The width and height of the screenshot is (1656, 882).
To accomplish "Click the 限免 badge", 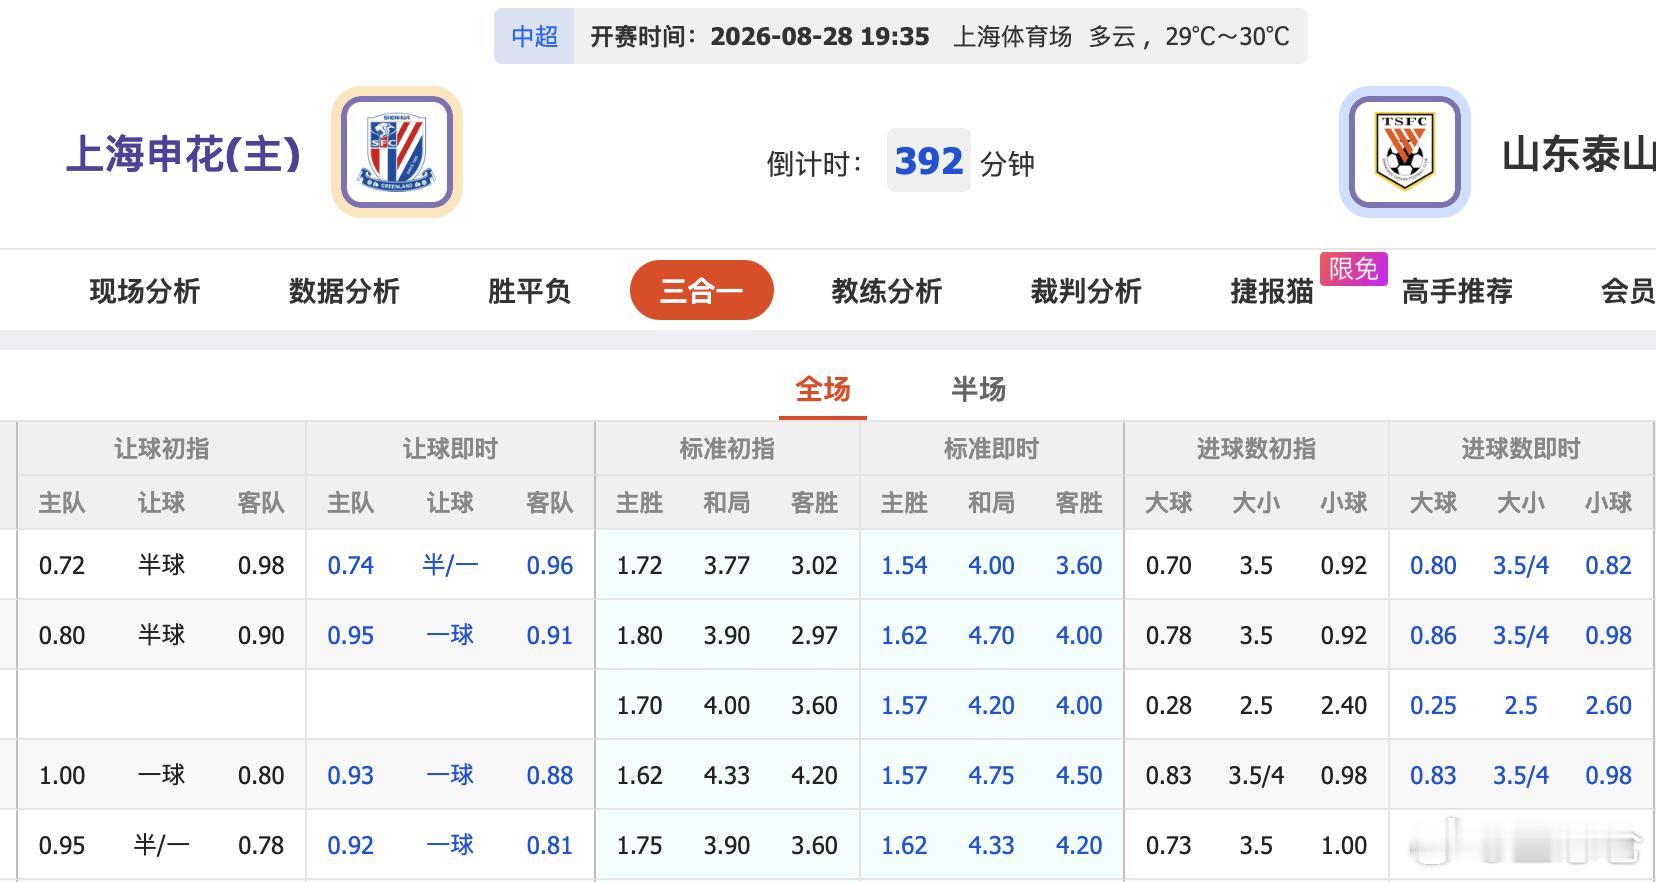I will click(1354, 268).
